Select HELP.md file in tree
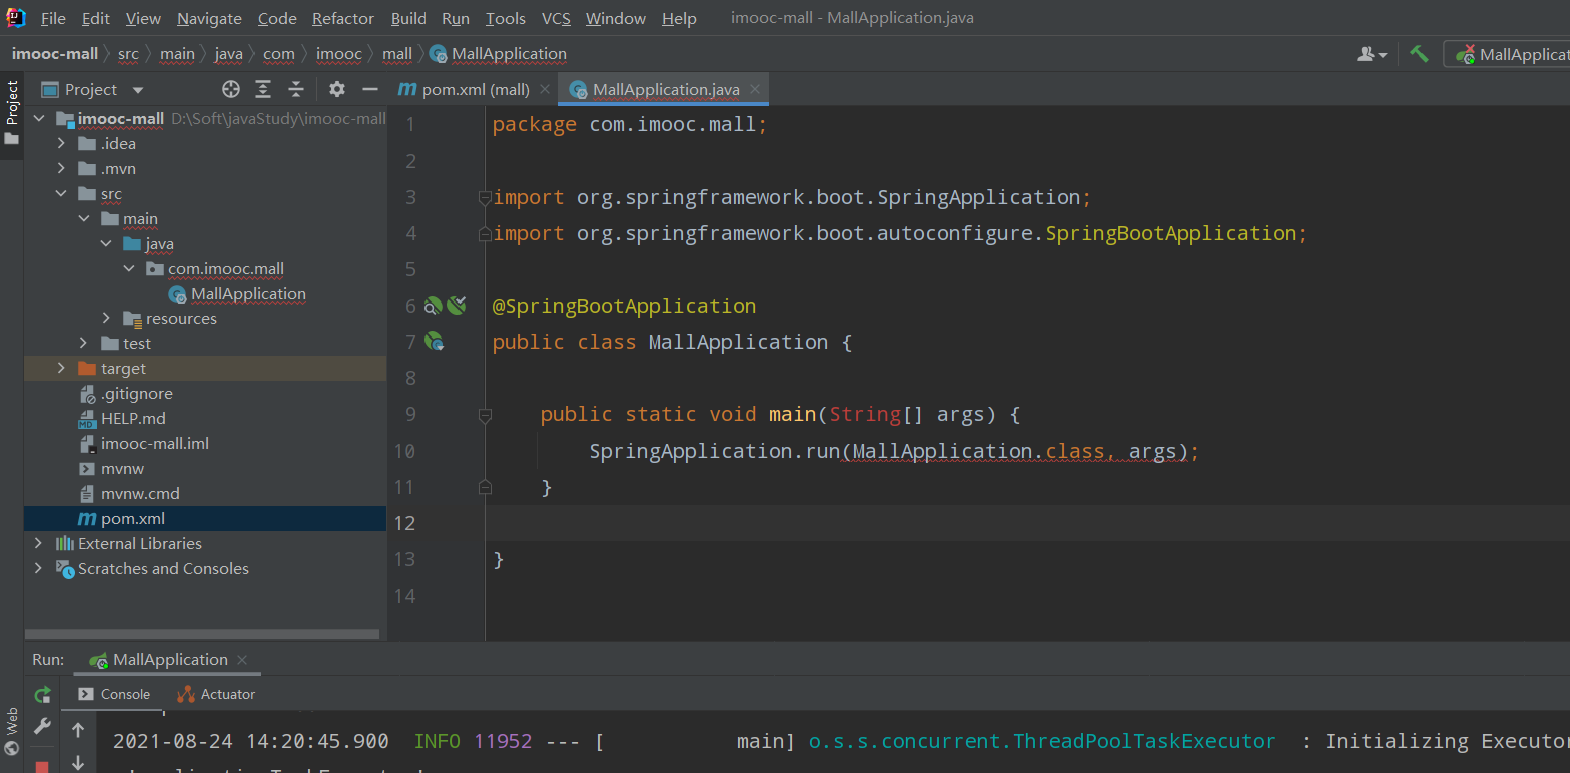The height and width of the screenshot is (773, 1570). (133, 419)
